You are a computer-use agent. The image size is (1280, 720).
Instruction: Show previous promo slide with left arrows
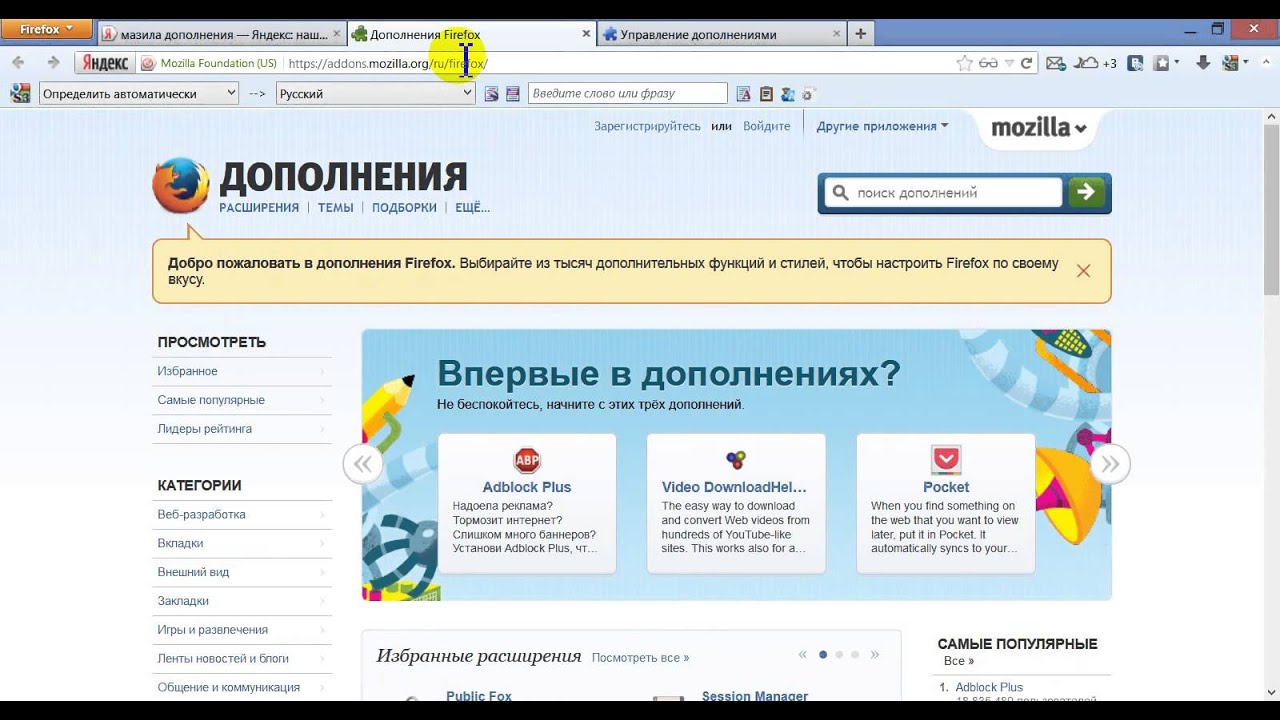pyautogui.click(x=363, y=464)
